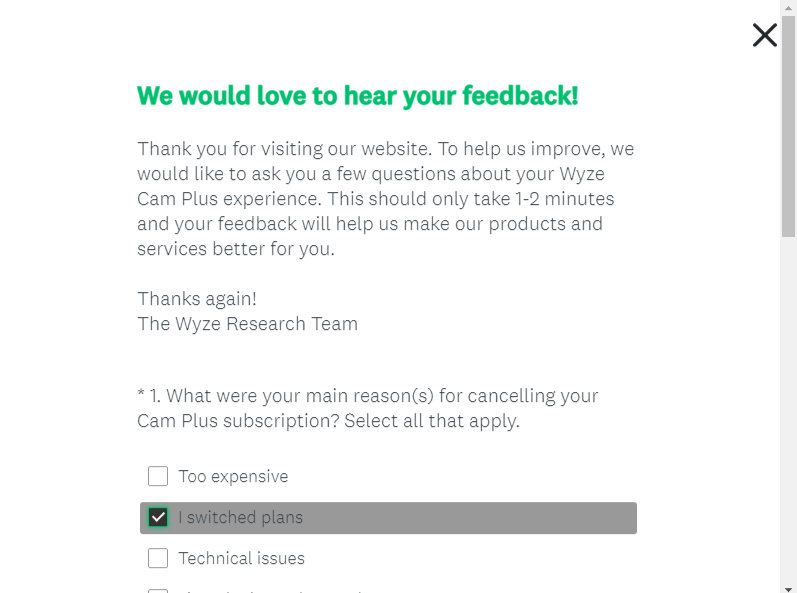
Task: Select the partially visible fourth checkbox
Action: tap(158, 590)
